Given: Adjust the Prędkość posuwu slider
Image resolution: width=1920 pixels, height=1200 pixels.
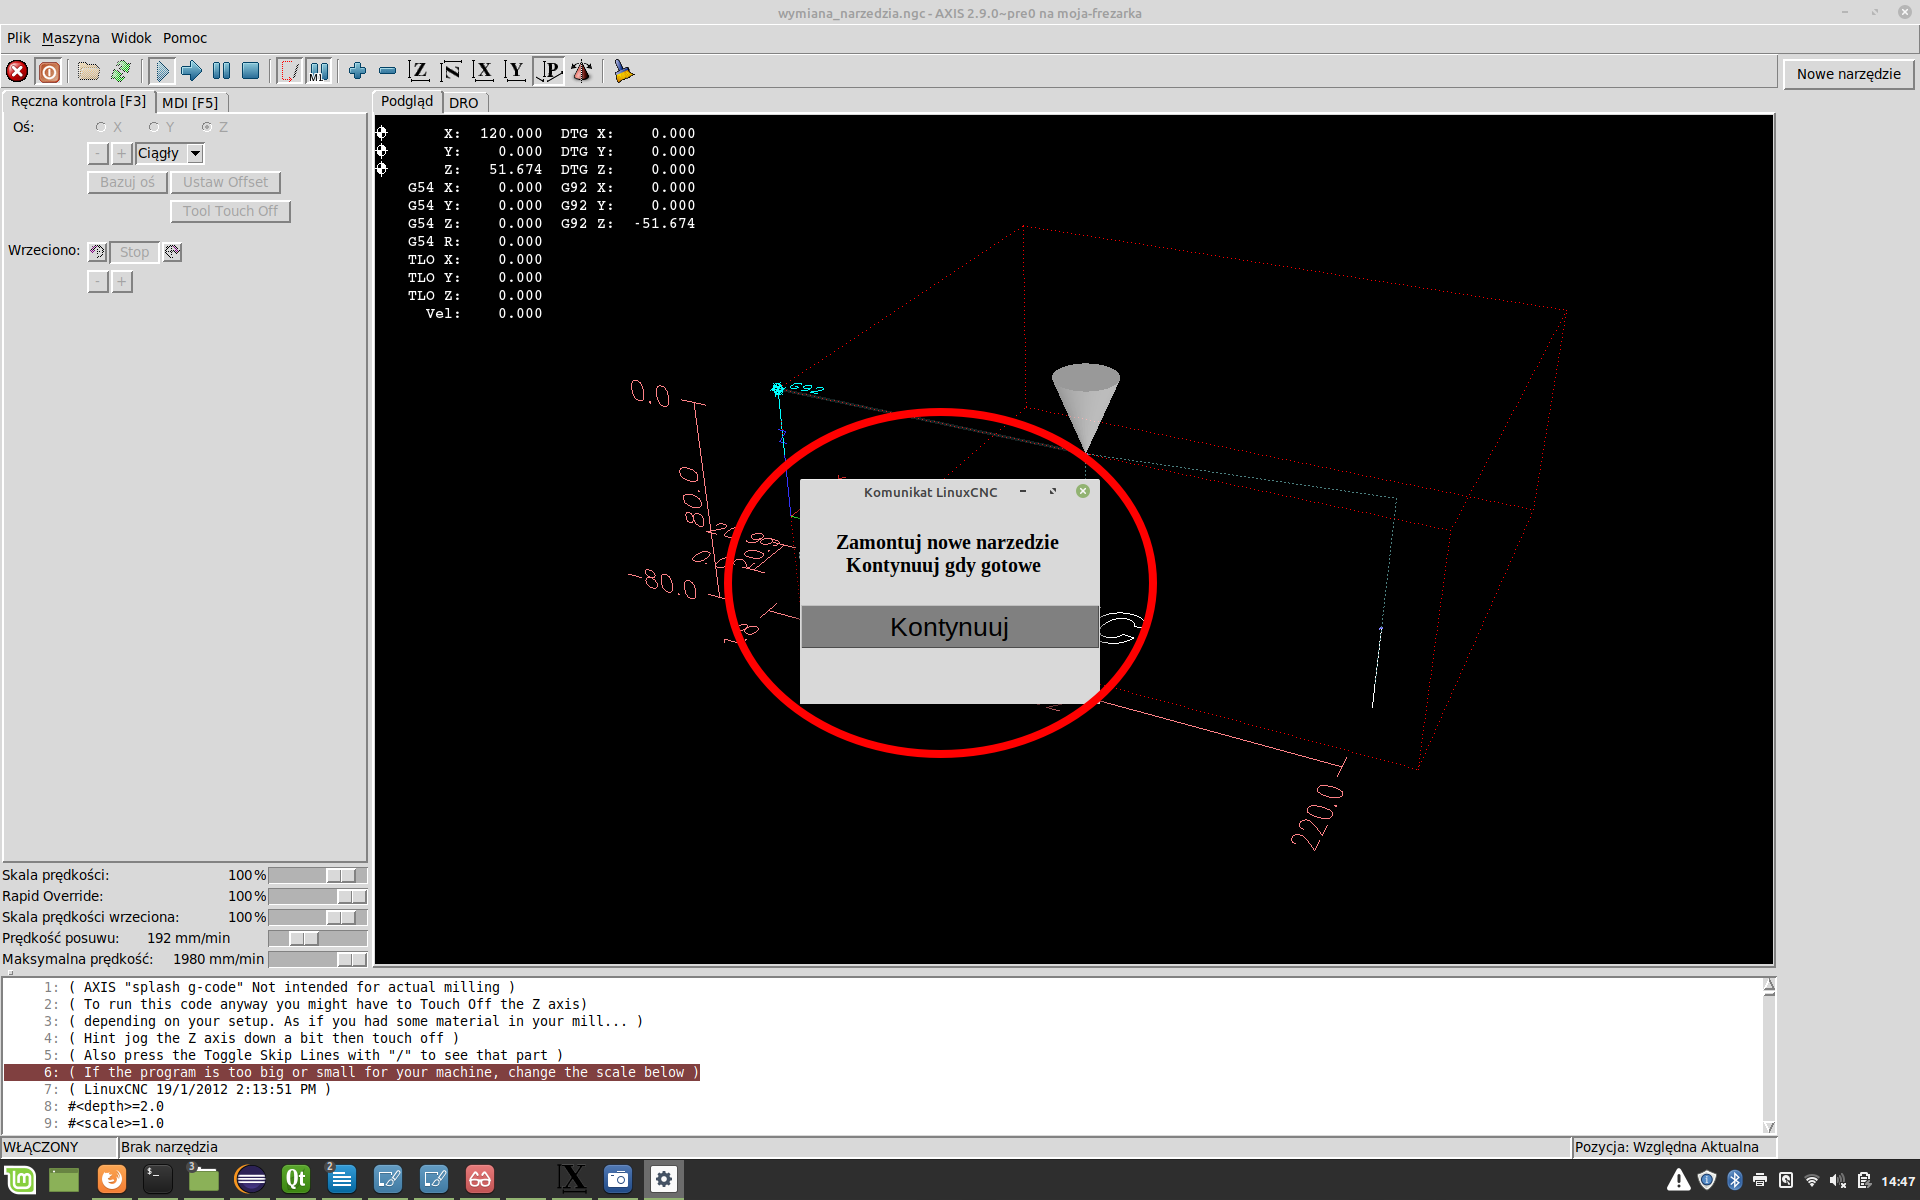Looking at the screenshot, I should [304, 938].
